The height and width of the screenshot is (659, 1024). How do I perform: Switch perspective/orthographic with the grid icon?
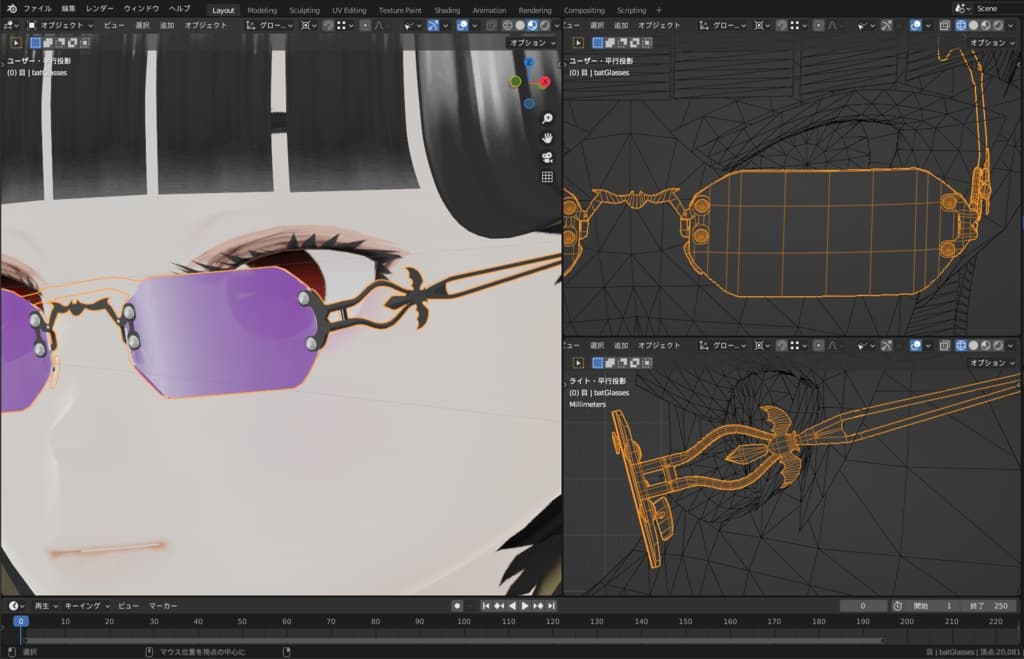(547, 177)
